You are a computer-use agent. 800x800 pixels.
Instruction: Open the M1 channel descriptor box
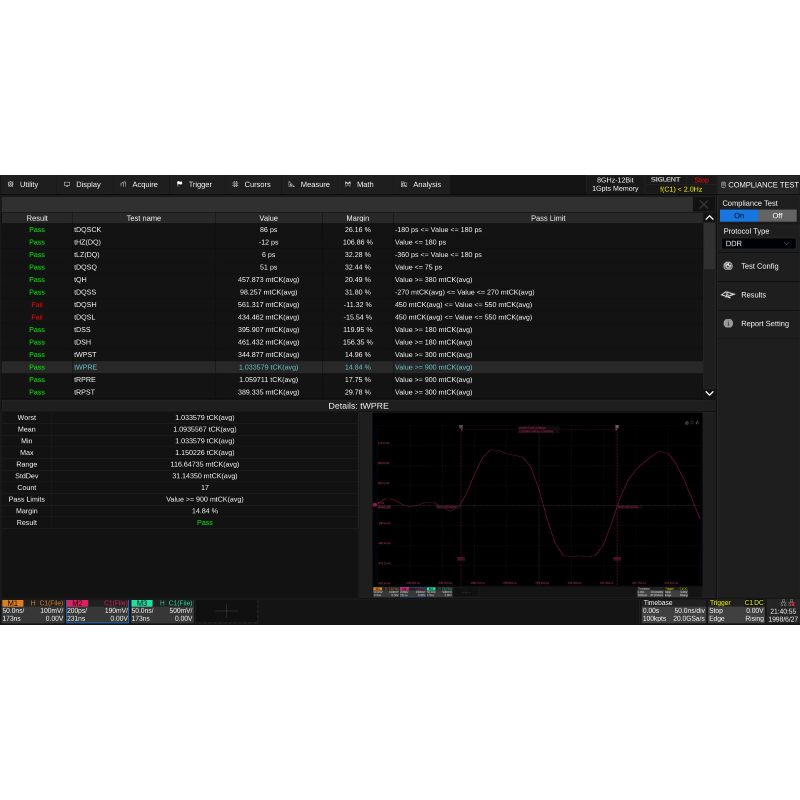32,611
